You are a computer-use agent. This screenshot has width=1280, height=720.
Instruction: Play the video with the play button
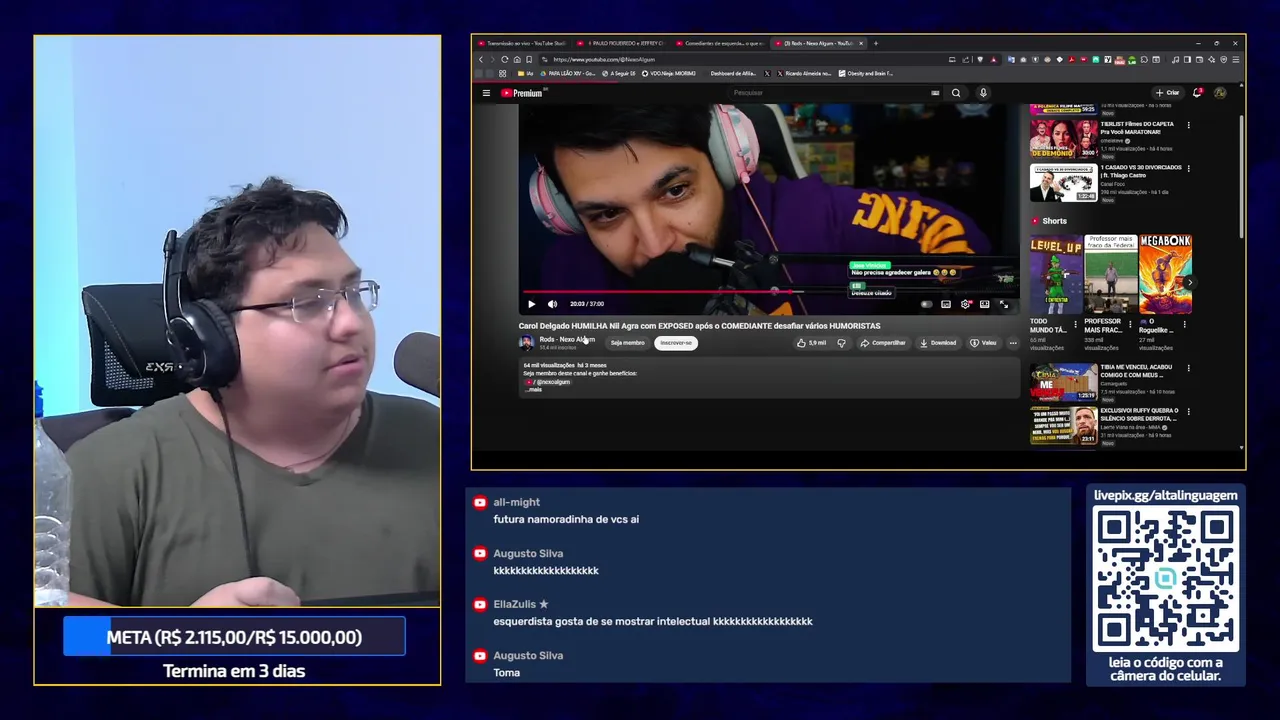pos(531,304)
